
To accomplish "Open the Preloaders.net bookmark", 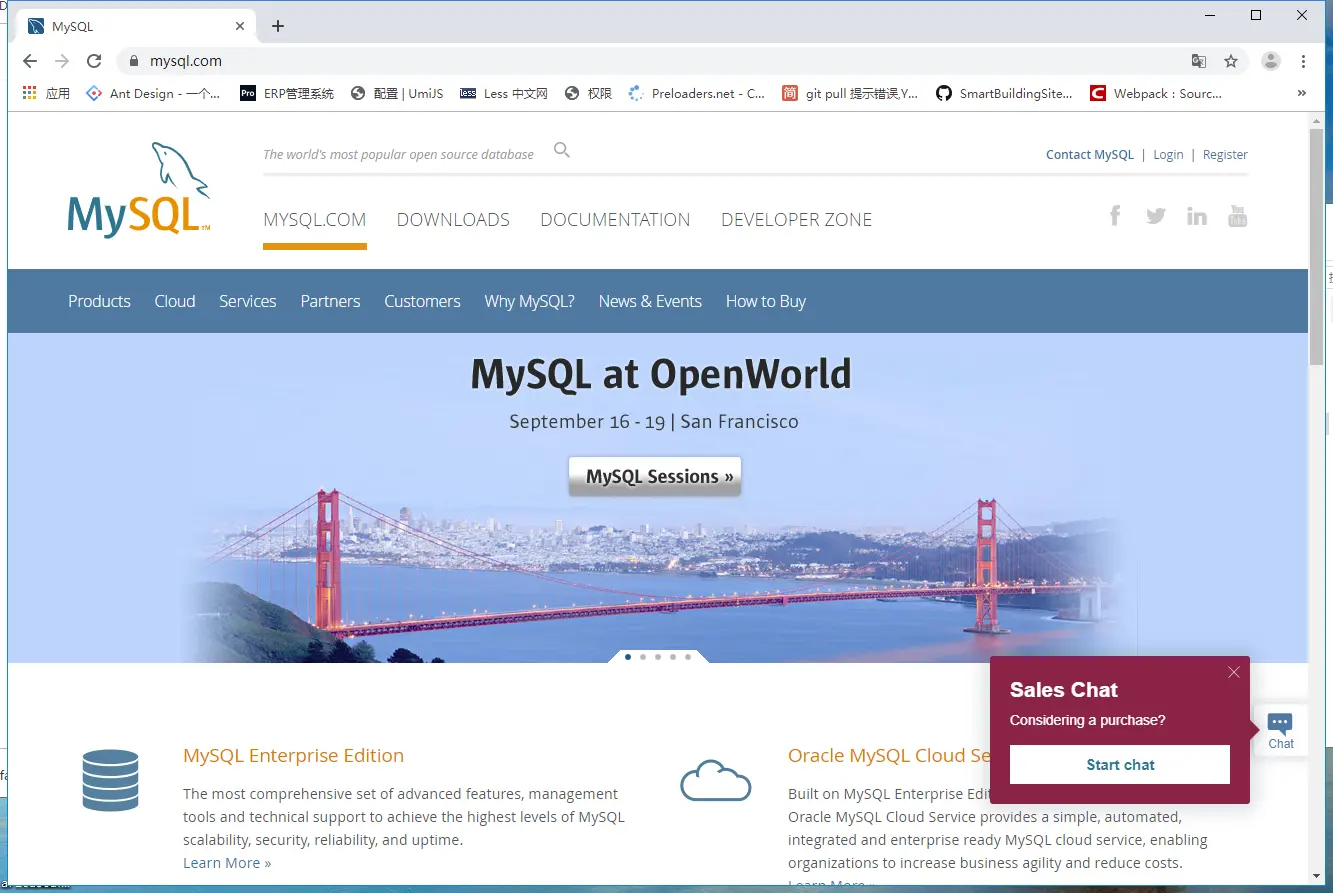I will (x=697, y=93).
